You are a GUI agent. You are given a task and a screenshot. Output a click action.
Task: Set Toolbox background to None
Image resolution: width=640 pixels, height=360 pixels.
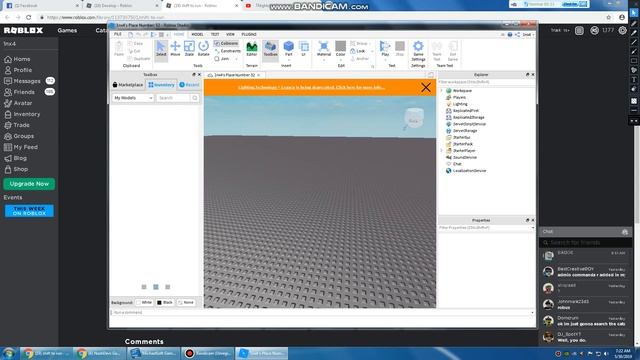(x=186, y=302)
